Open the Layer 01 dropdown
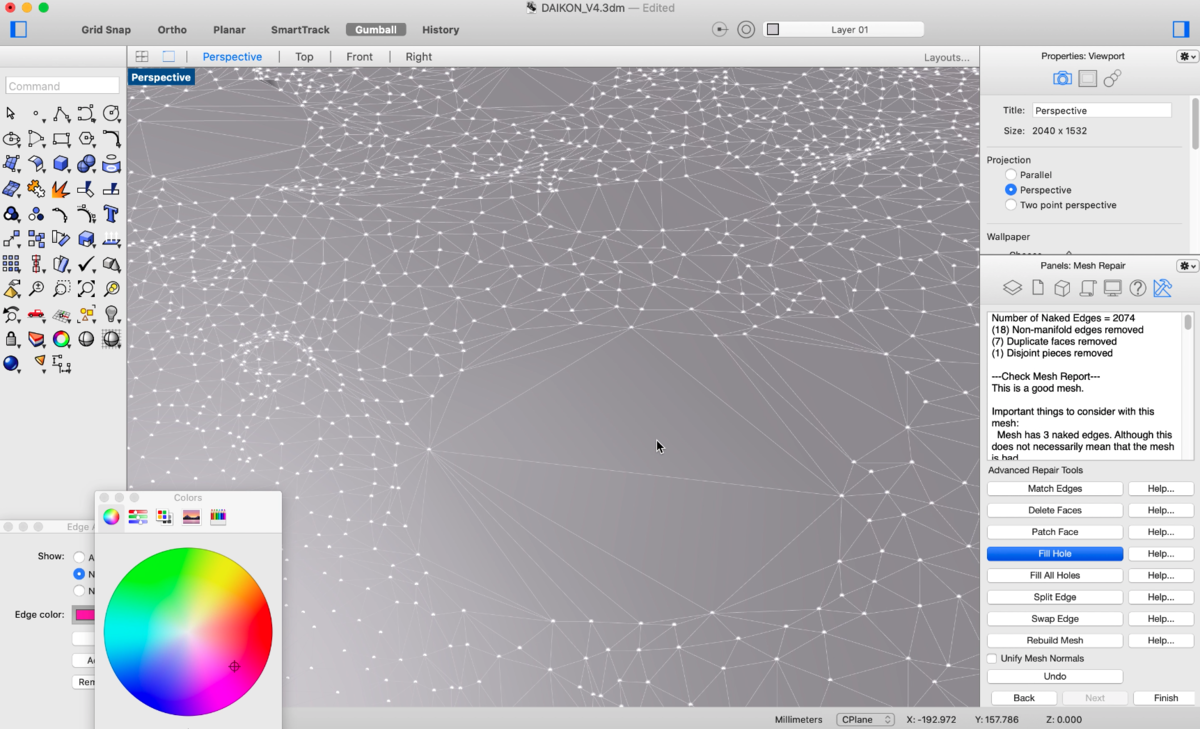Screen dimensions: 1200x729 click(844, 30)
